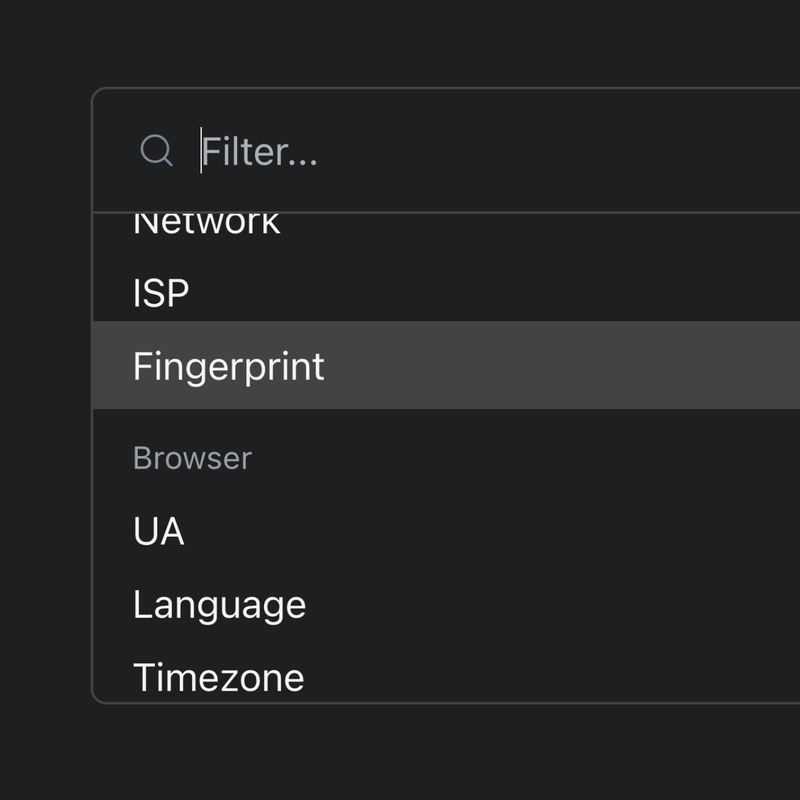Select Timezone at the list bottom
Screen dimensions: 800x800
point(446,677)
